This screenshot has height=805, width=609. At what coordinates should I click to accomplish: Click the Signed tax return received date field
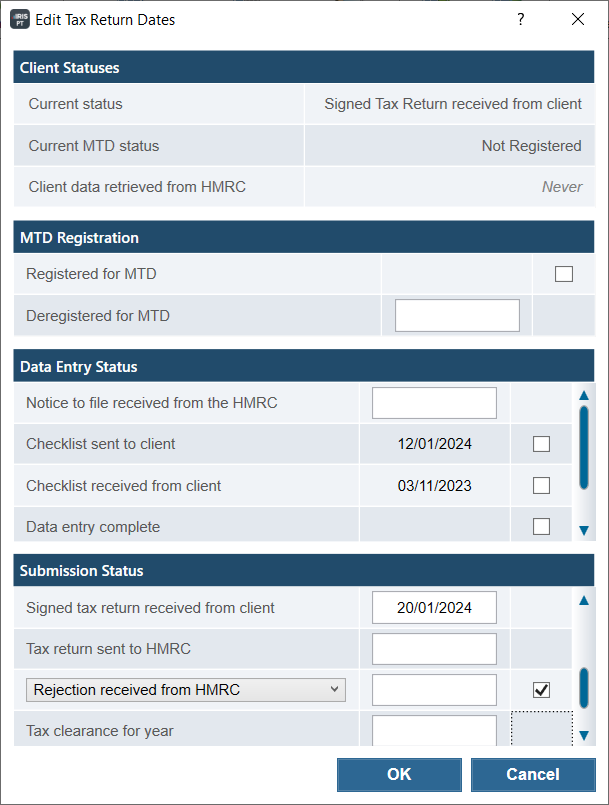click(434, 608)
